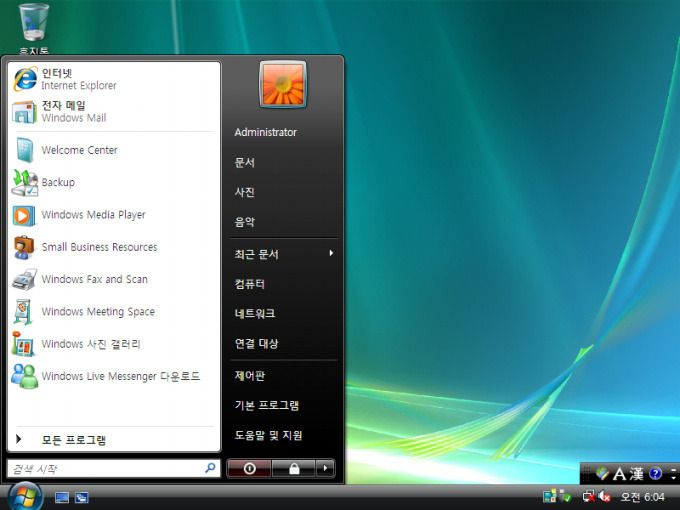Open 컴퓨터 from the Start menu

tap(249, 284)
